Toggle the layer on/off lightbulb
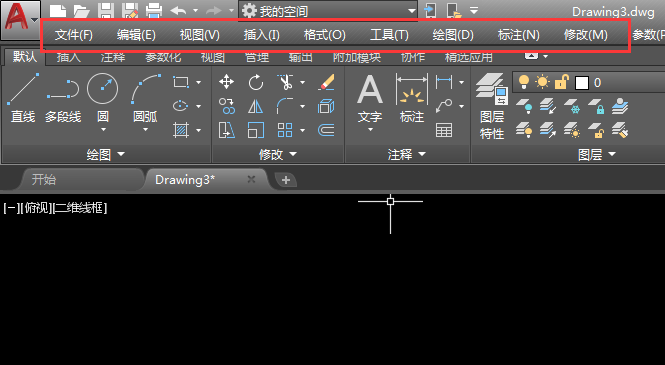Viewport: 665px width, 365px height. (524, 82)
